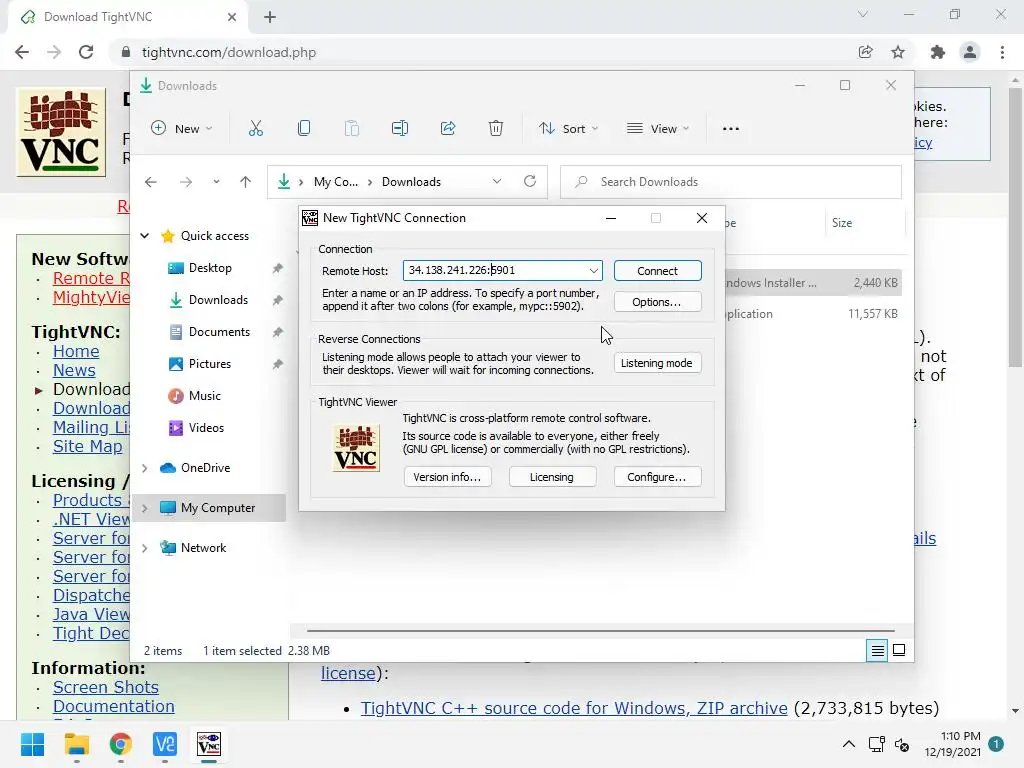Open TightVNC C++ source code ZIP link
This screenshot has width=1024, height=768.
pos(574,708)
